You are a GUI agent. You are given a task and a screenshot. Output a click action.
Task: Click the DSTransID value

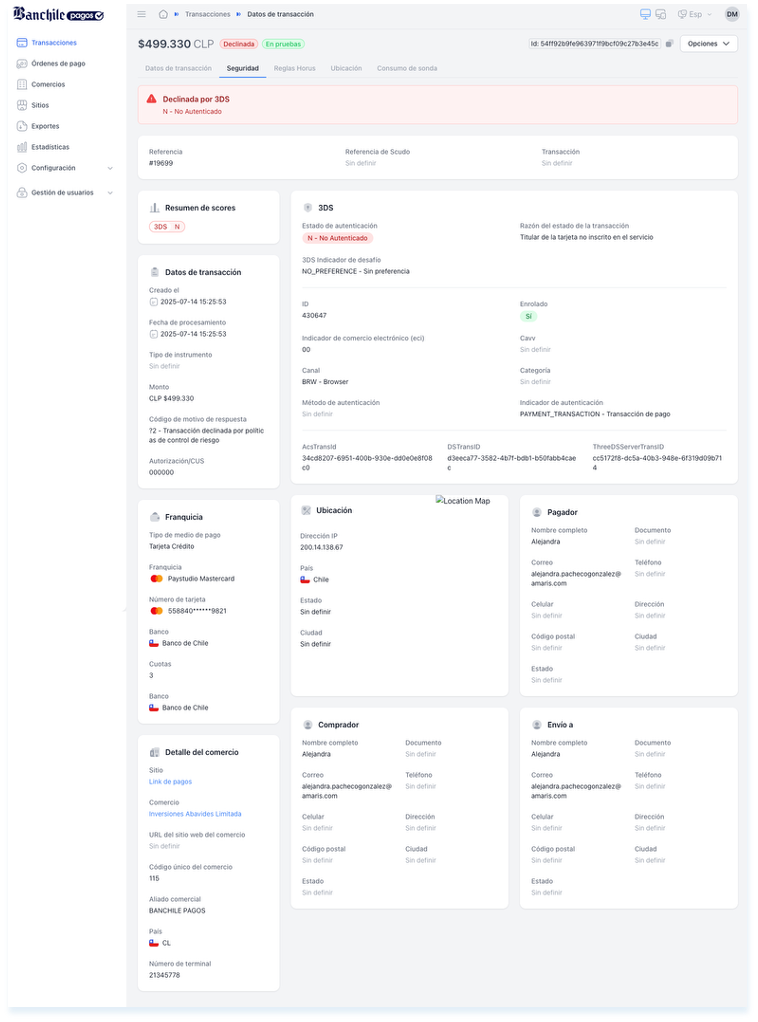tap(512, 463)
